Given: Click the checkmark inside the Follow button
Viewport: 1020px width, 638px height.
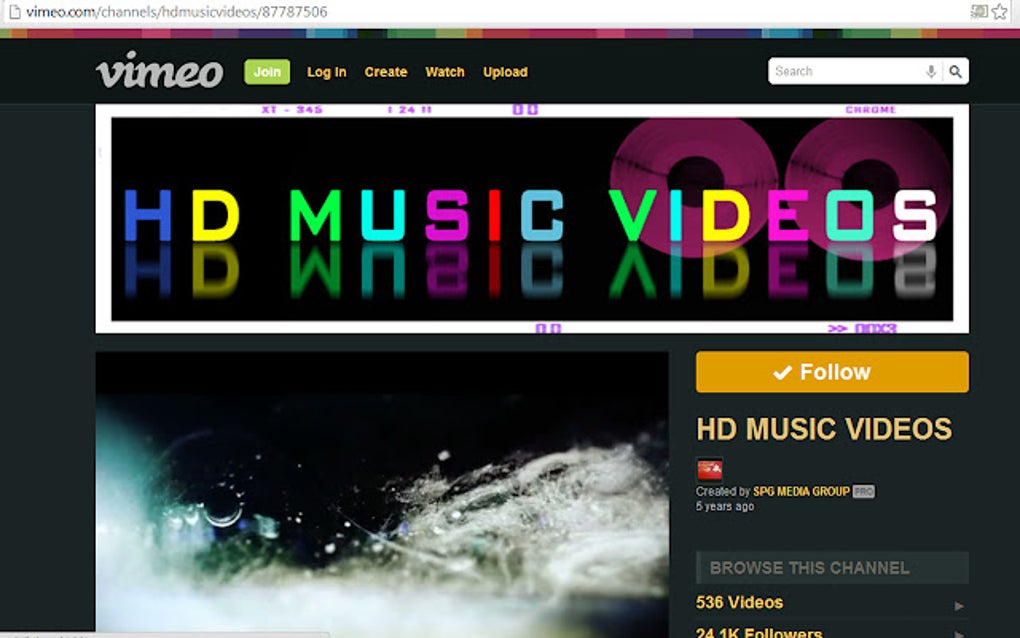Looking at the screenshot, I should pos(781,371).
